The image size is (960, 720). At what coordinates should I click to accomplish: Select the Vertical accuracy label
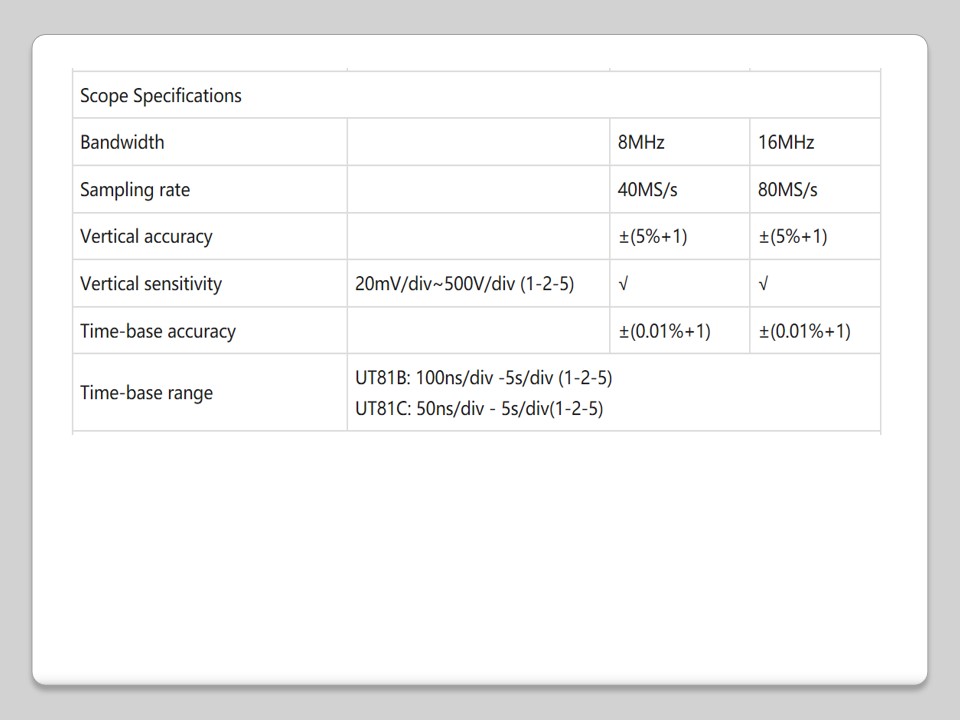(146, 237)
